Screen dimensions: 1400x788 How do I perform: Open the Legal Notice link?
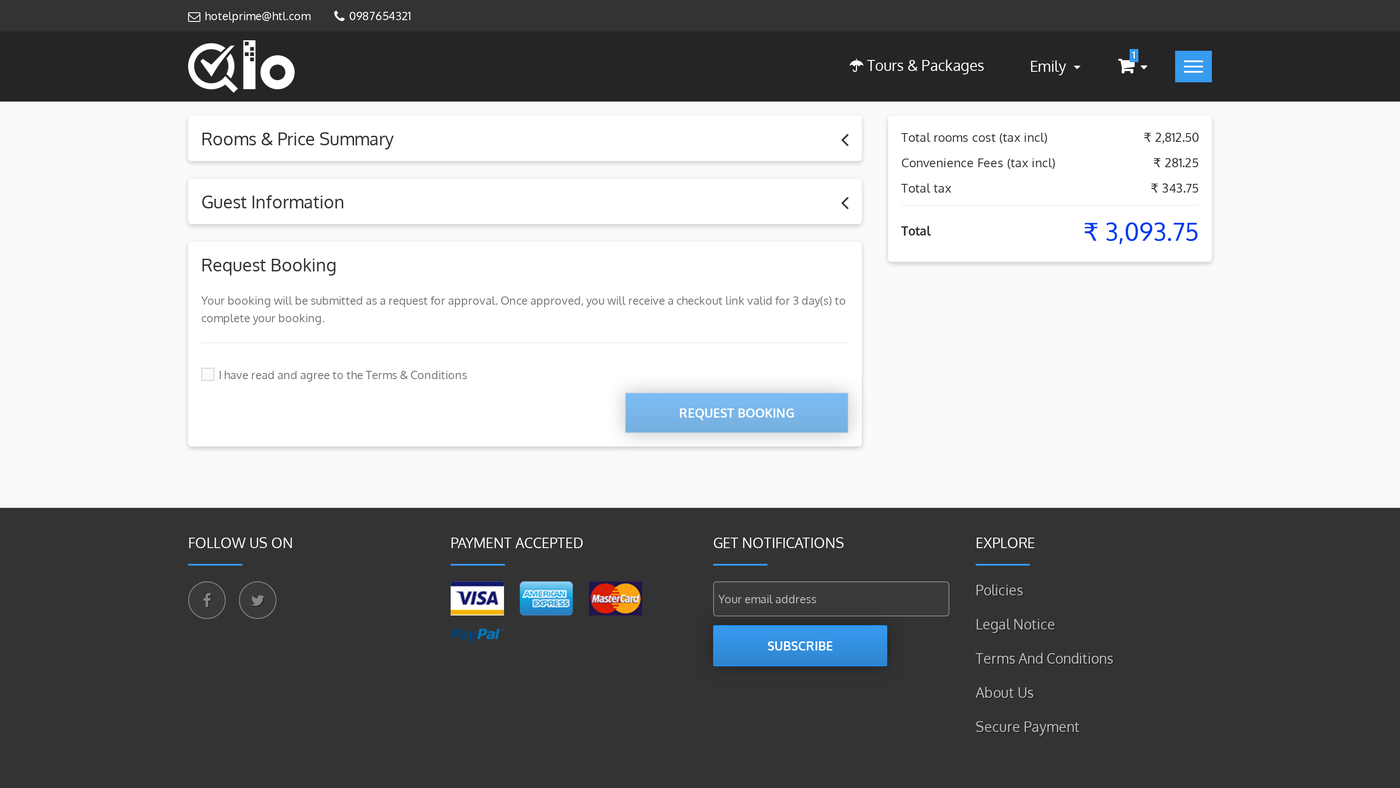1015,624
